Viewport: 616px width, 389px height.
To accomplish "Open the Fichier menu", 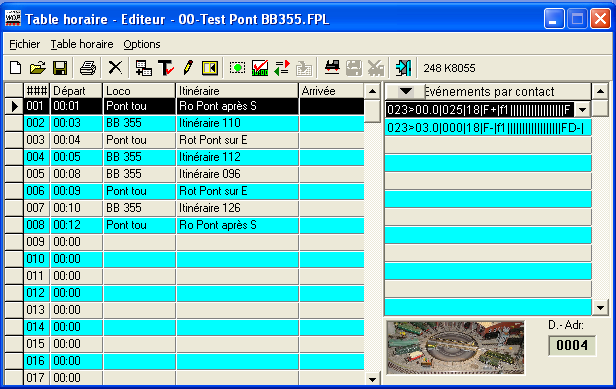I will click(x=24, y=44).
